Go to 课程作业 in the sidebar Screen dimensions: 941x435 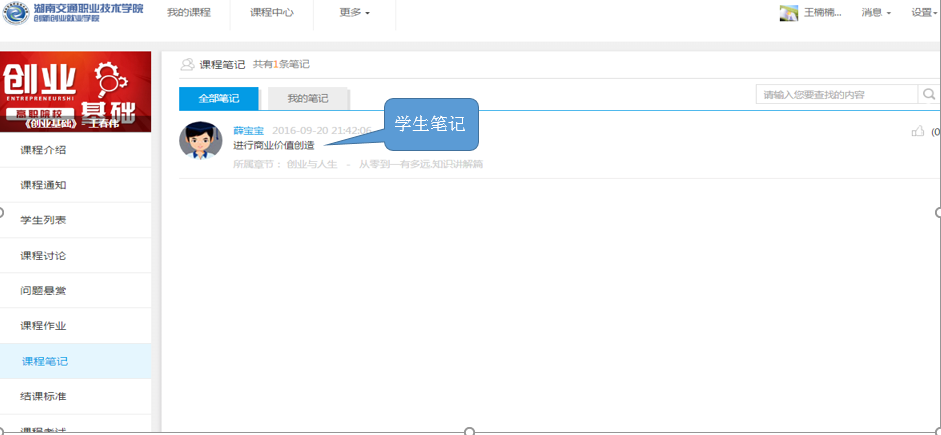point(43,326)
